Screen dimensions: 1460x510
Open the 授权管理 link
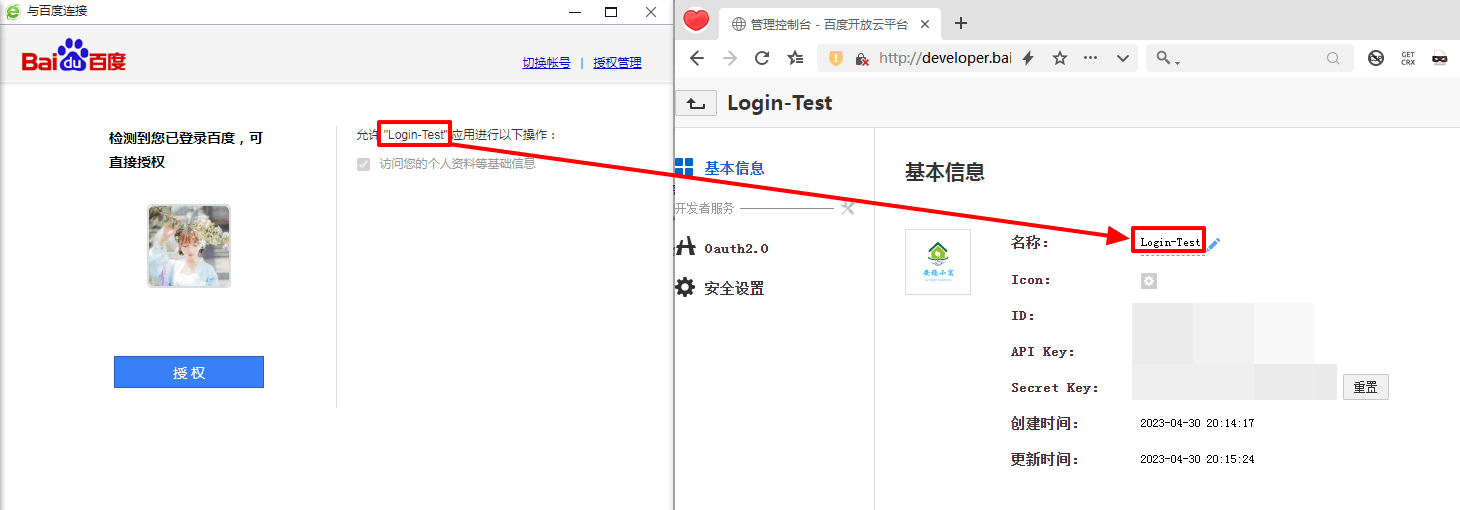point(617,63)
